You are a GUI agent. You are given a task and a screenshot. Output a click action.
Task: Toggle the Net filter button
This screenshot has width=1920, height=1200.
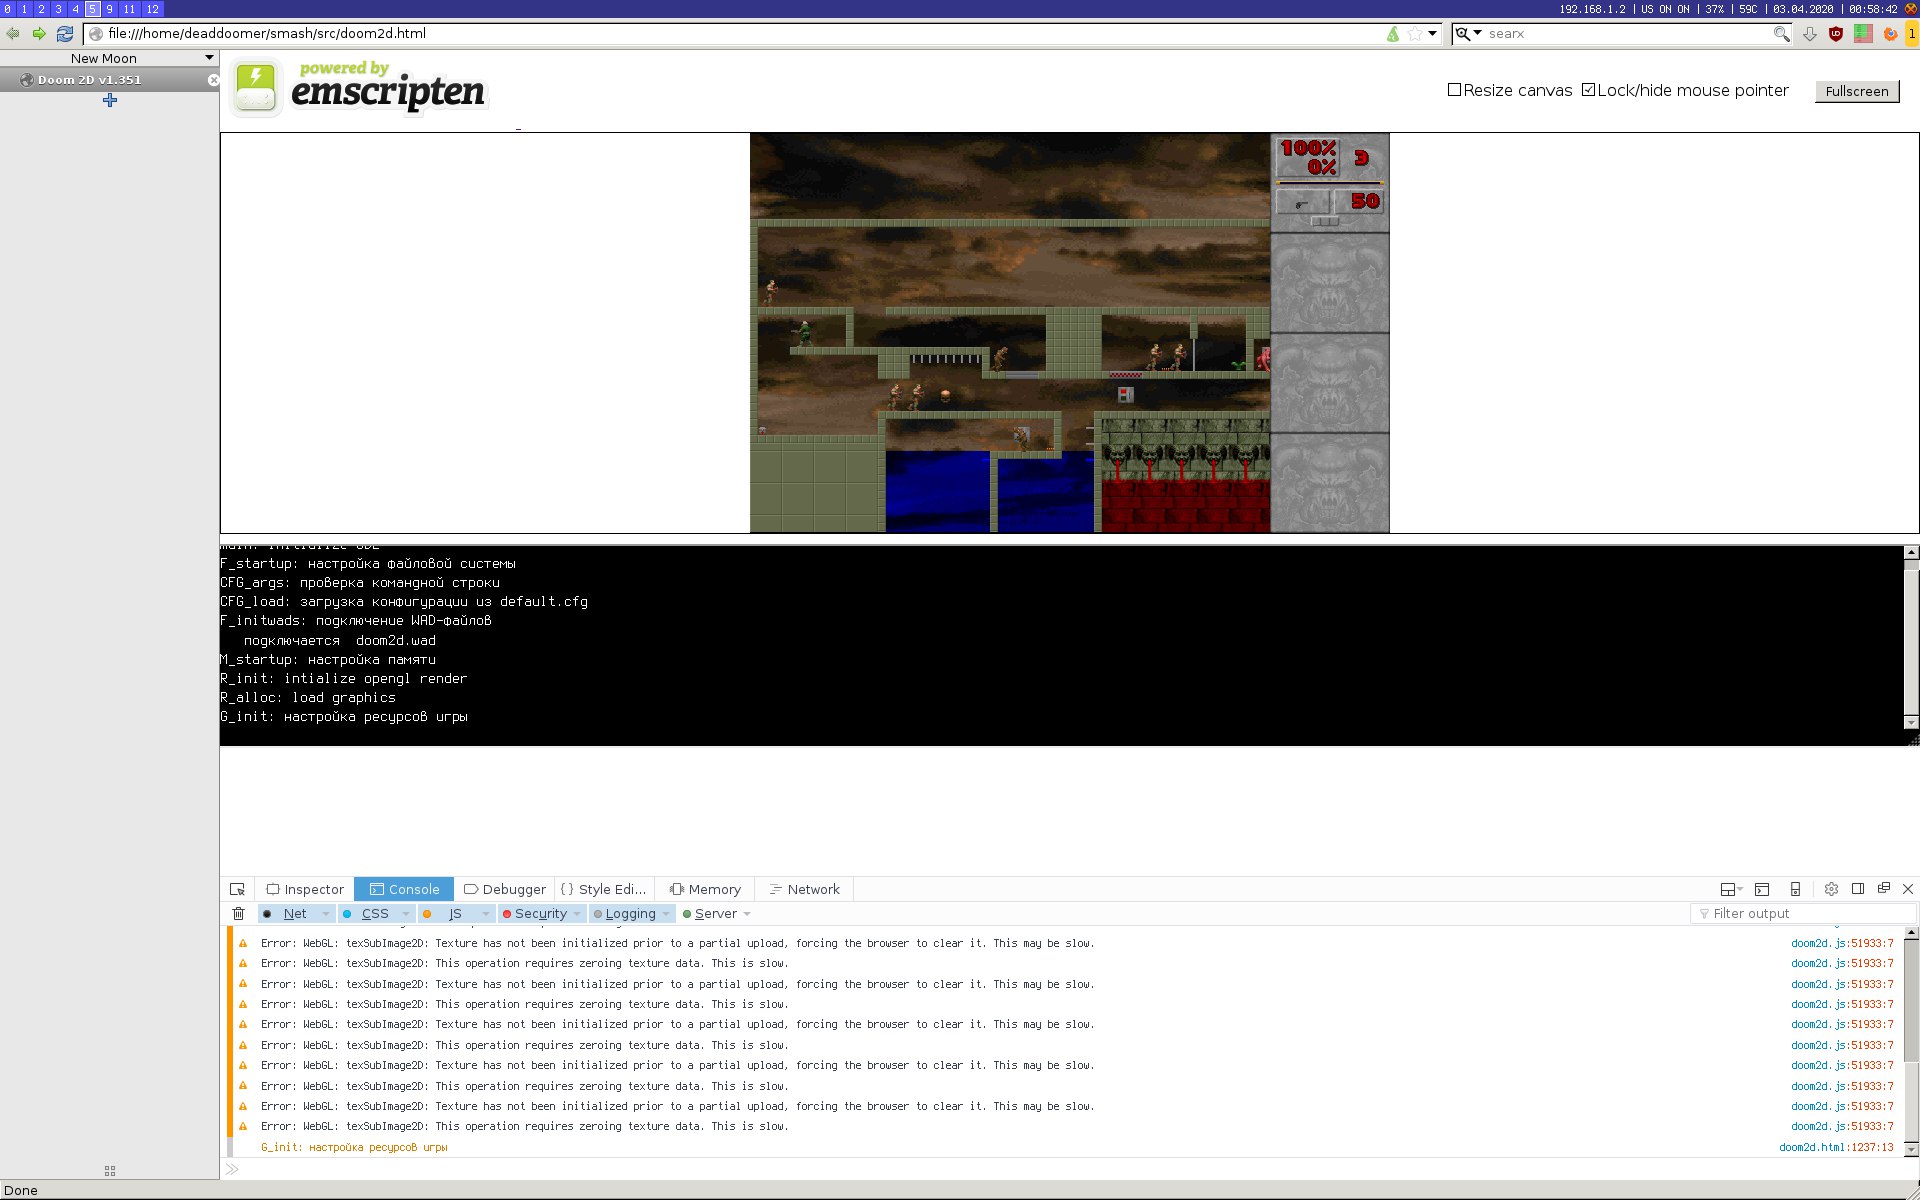click(x=288, y=914)
